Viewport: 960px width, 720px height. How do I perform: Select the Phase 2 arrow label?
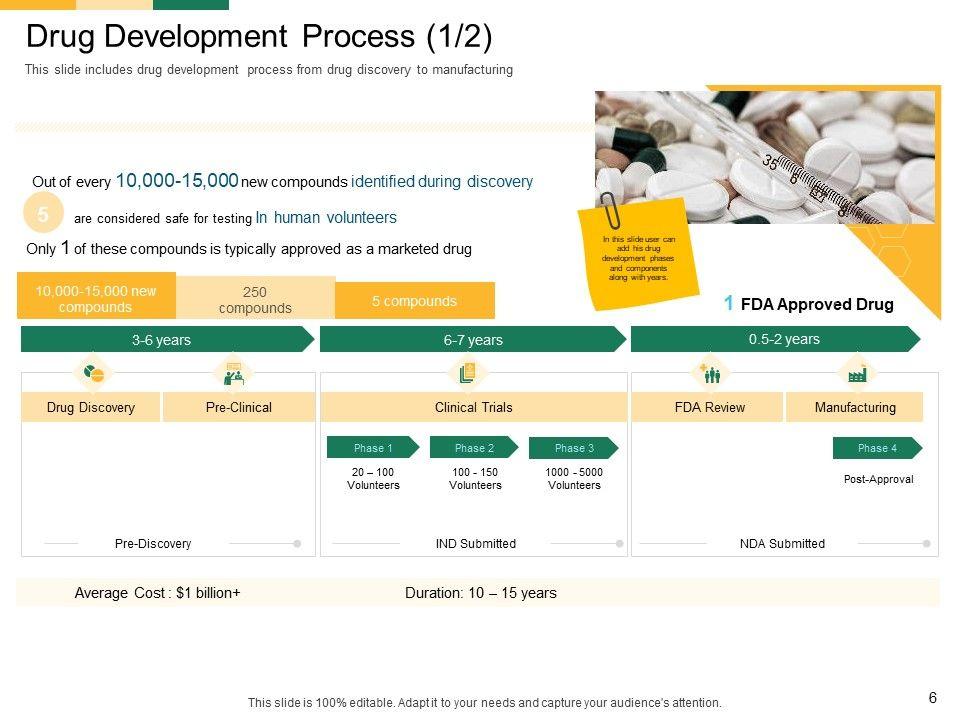474,448
